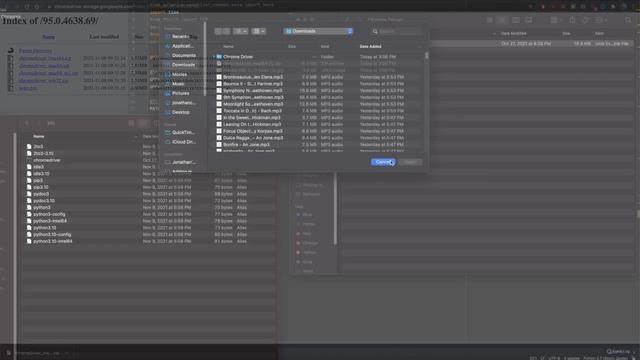This screenshot has height=360, width=640.
Task: Open the Downloads location popup in the dialog toolbar
Action: pos(318,31)
